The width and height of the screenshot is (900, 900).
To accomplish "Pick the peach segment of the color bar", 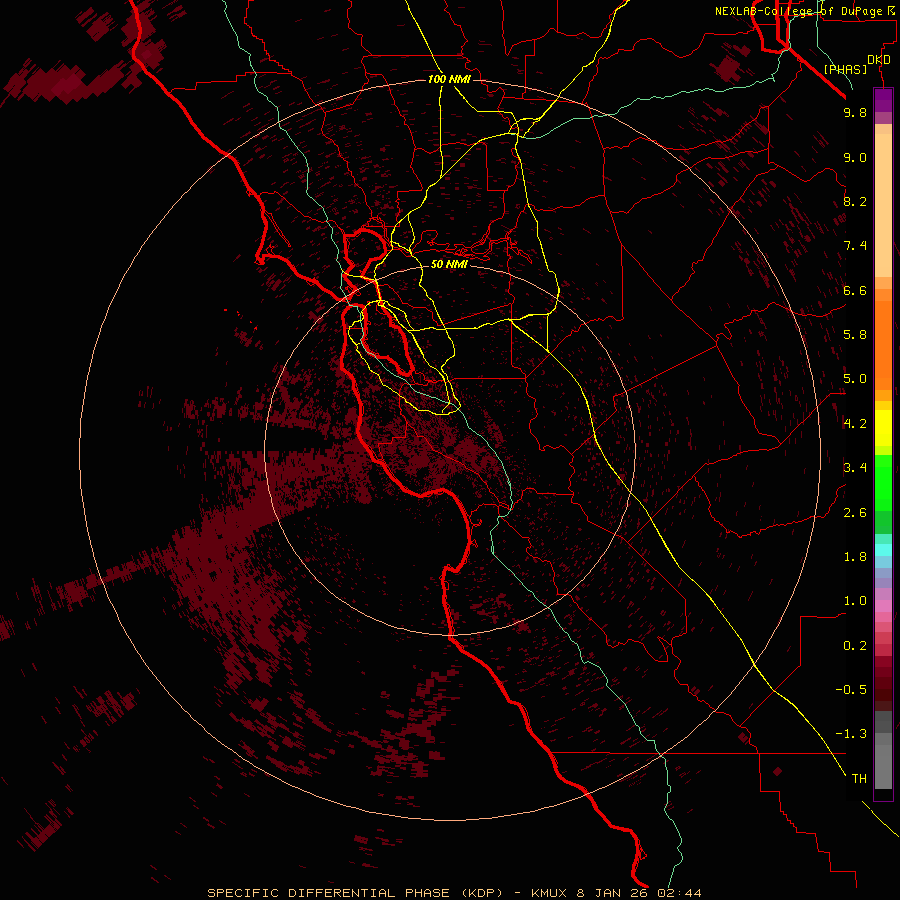I will point(883,205).
